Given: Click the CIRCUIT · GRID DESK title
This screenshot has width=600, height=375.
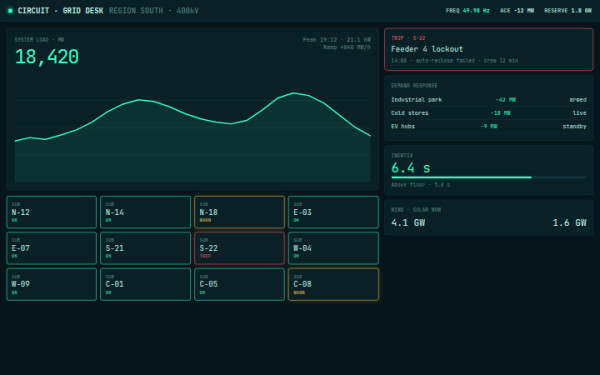Looking at the screenshot, I should click(x=60, y=11).
